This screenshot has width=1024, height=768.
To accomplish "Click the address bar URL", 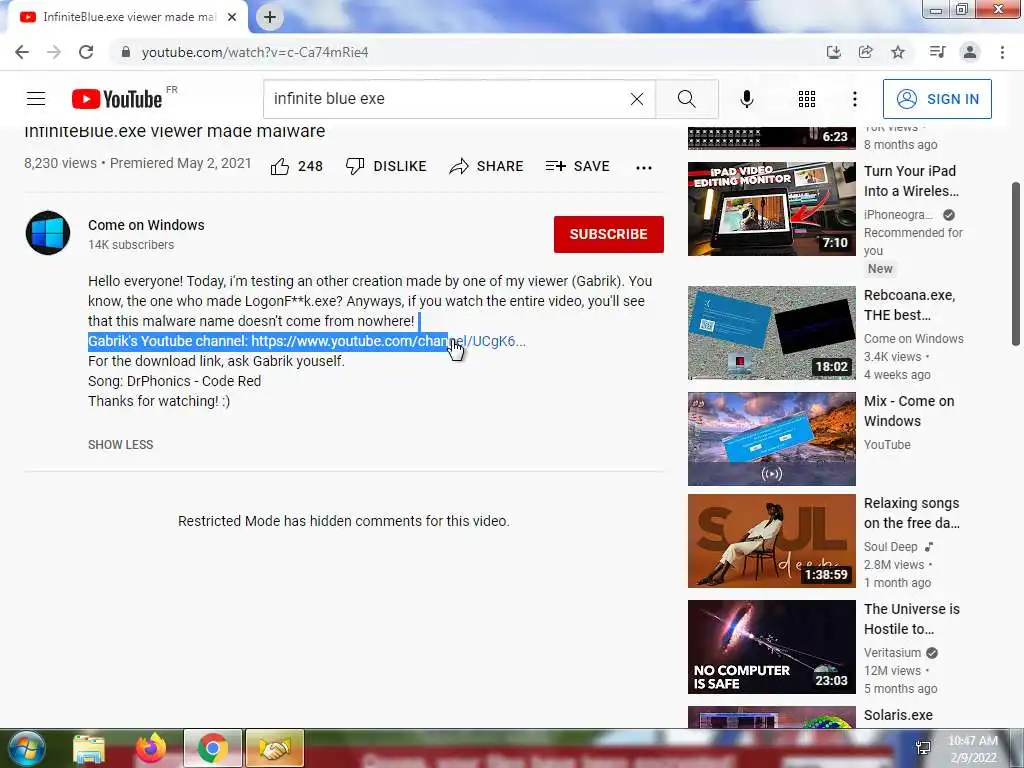I will (255, 52).
